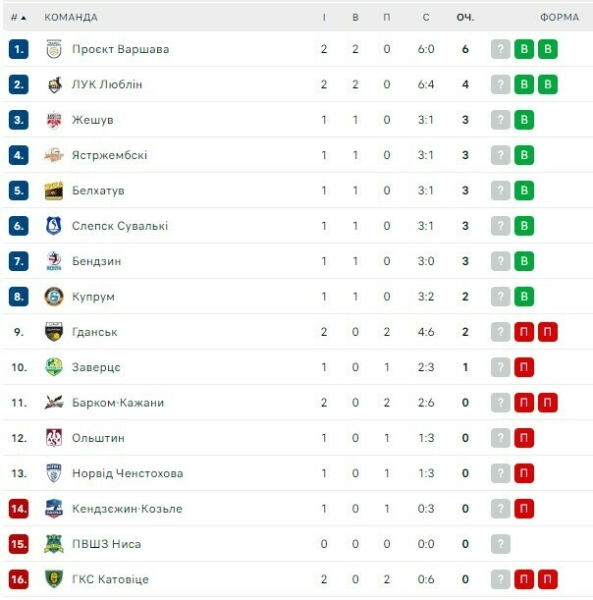Image resolution: width=593 pixels, height=600 pixels.
Task: Click the Белхатув team logo
Action: point(54,191)
